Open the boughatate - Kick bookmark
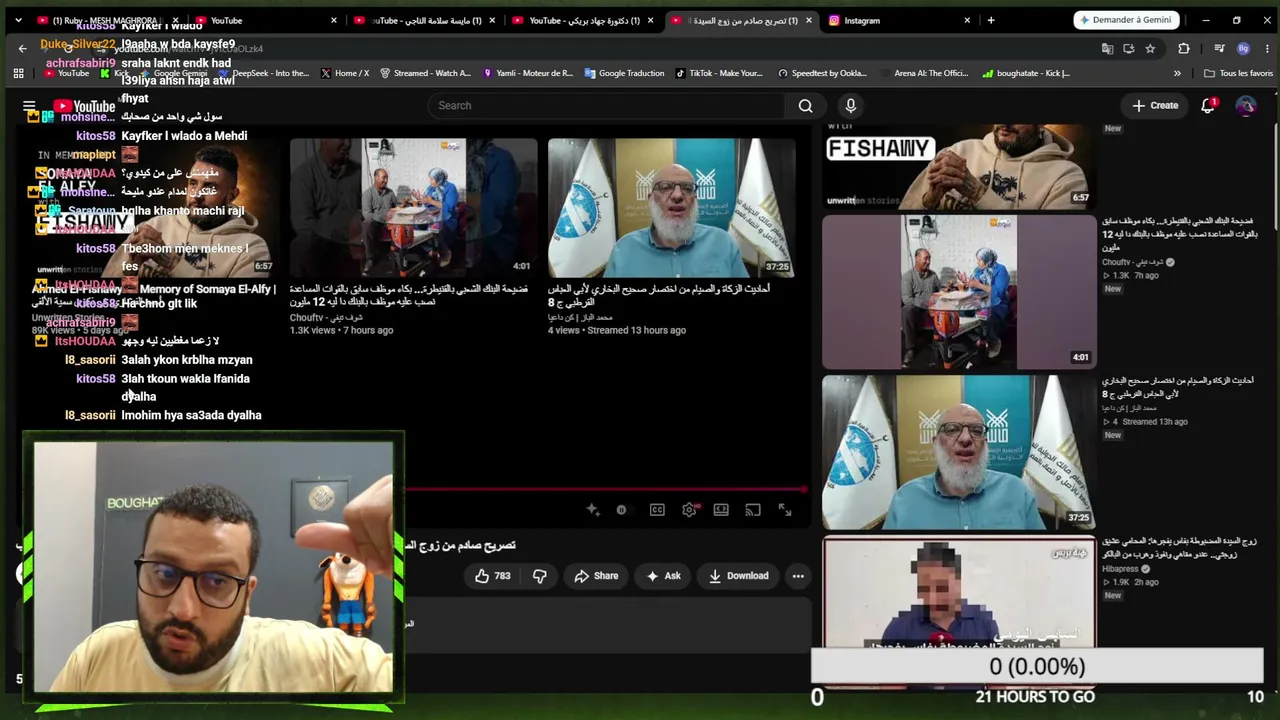The height and width of the screenshot is (720, 1280). click(1026, 73)
